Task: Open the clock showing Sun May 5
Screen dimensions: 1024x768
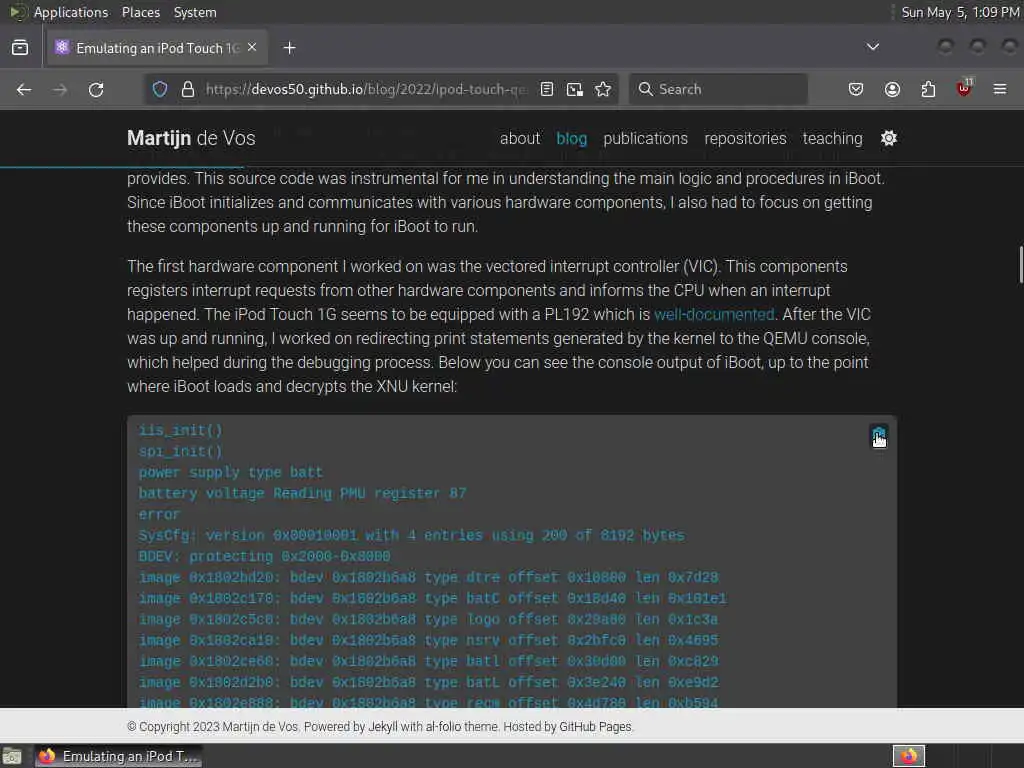Action: pos(960,12)
